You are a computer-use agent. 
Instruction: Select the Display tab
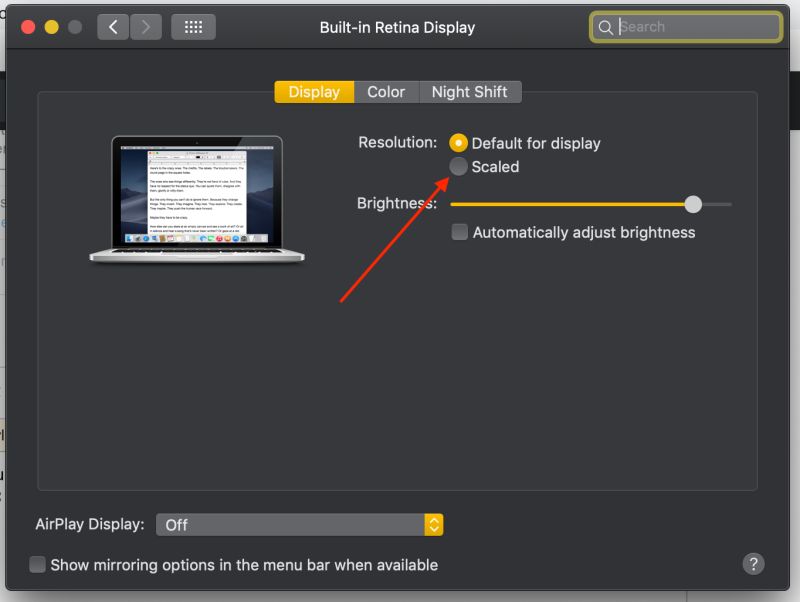pos(313,91)
